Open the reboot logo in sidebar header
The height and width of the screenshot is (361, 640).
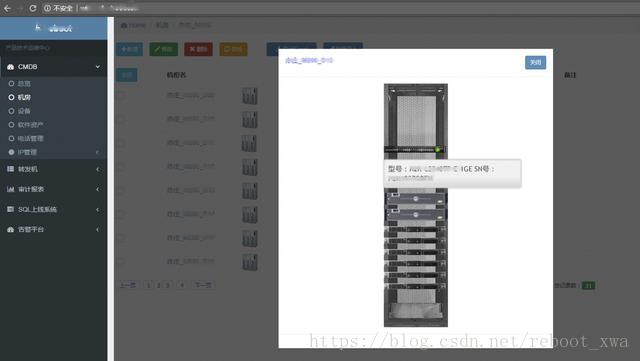(53, 28)
